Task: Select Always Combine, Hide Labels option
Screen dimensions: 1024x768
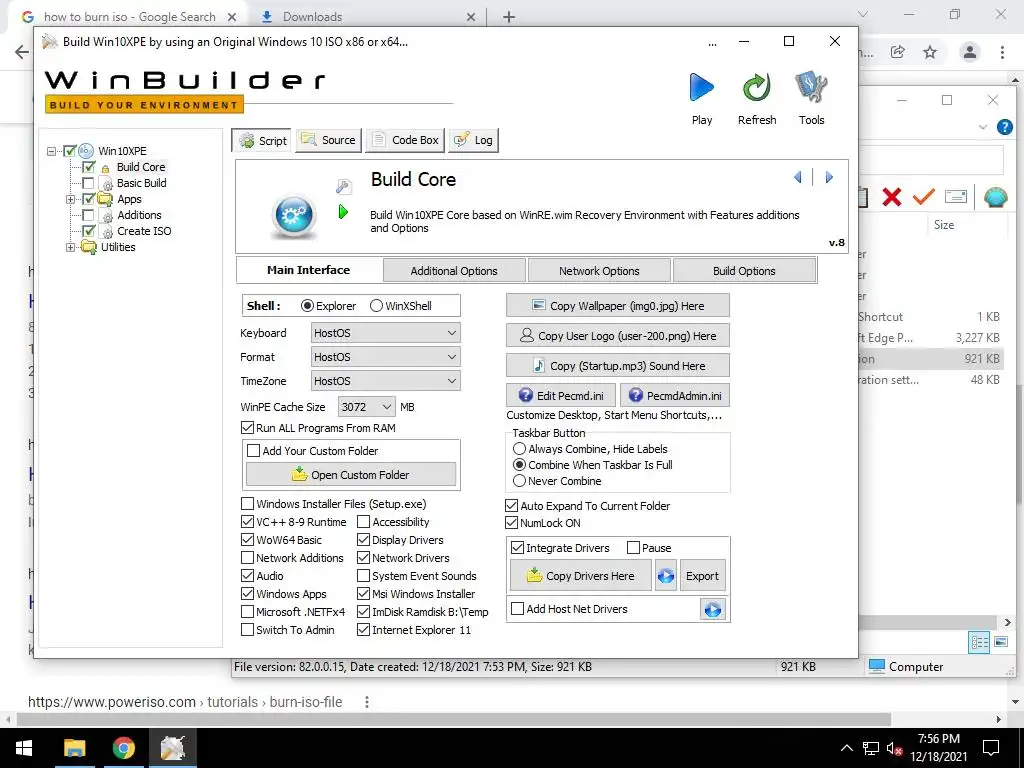Action: click(519, 449)
